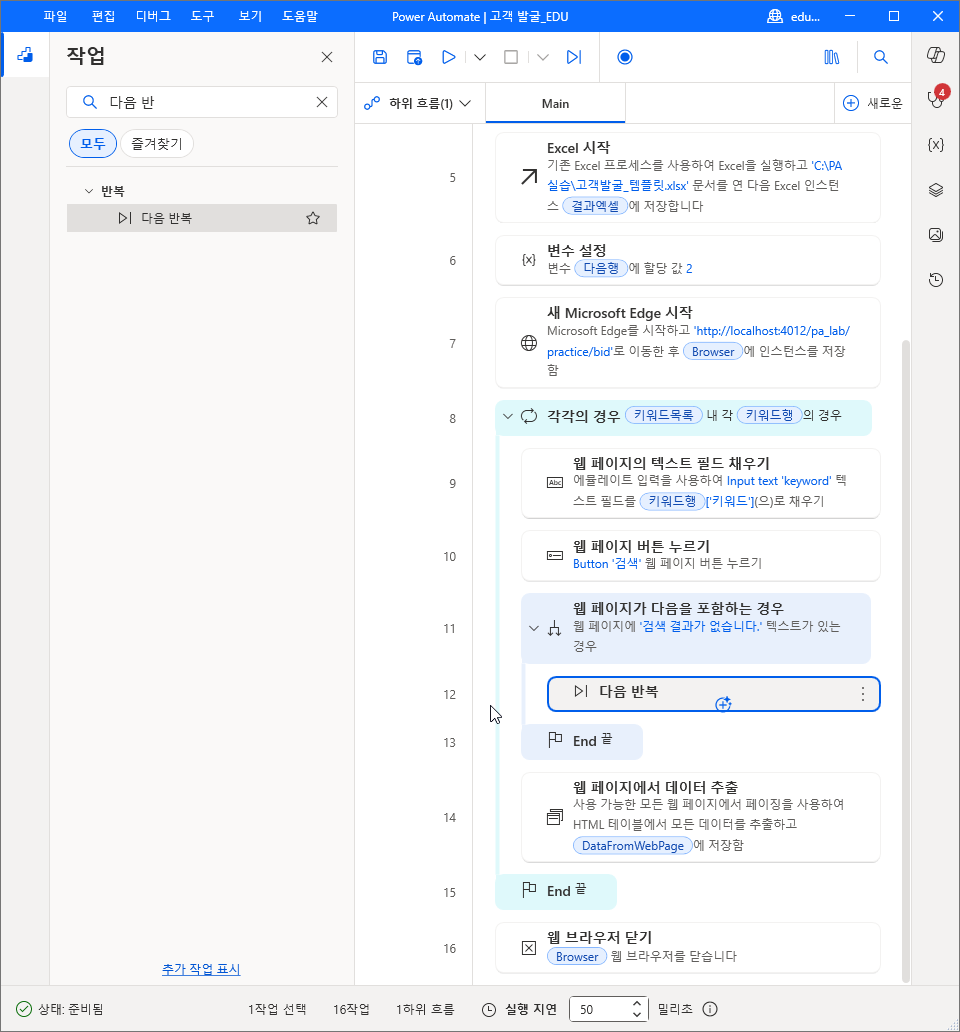960x1032 pixels.
Task: Open the 편집 menu
Action: [x=103, y=16]
